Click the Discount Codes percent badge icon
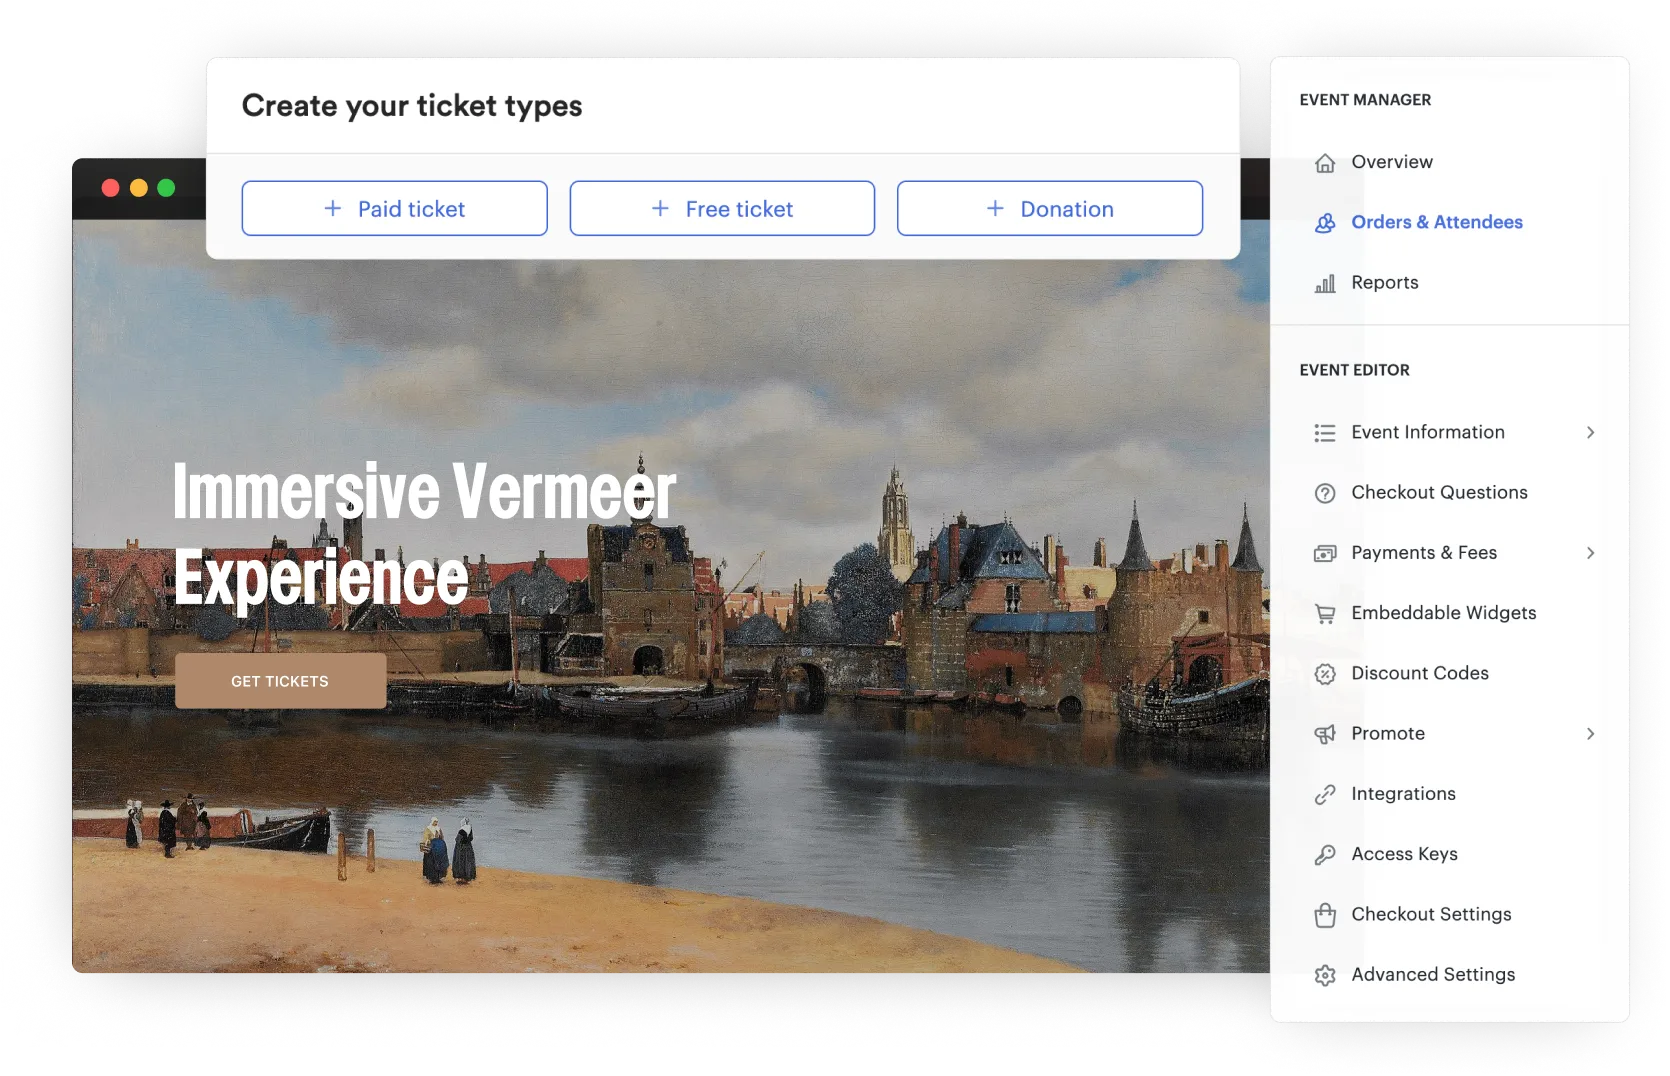The width and height of the screenshot is (1670, 1076). [1325, 674]
